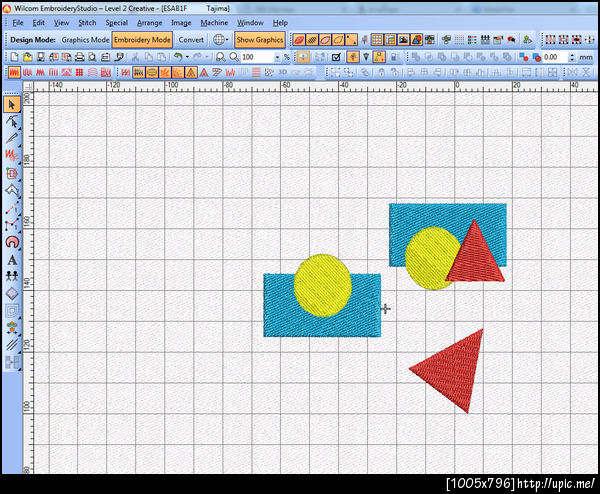Open the Arrange menu
Viewport: 600px width, 494px height.
tap(150, 23)
